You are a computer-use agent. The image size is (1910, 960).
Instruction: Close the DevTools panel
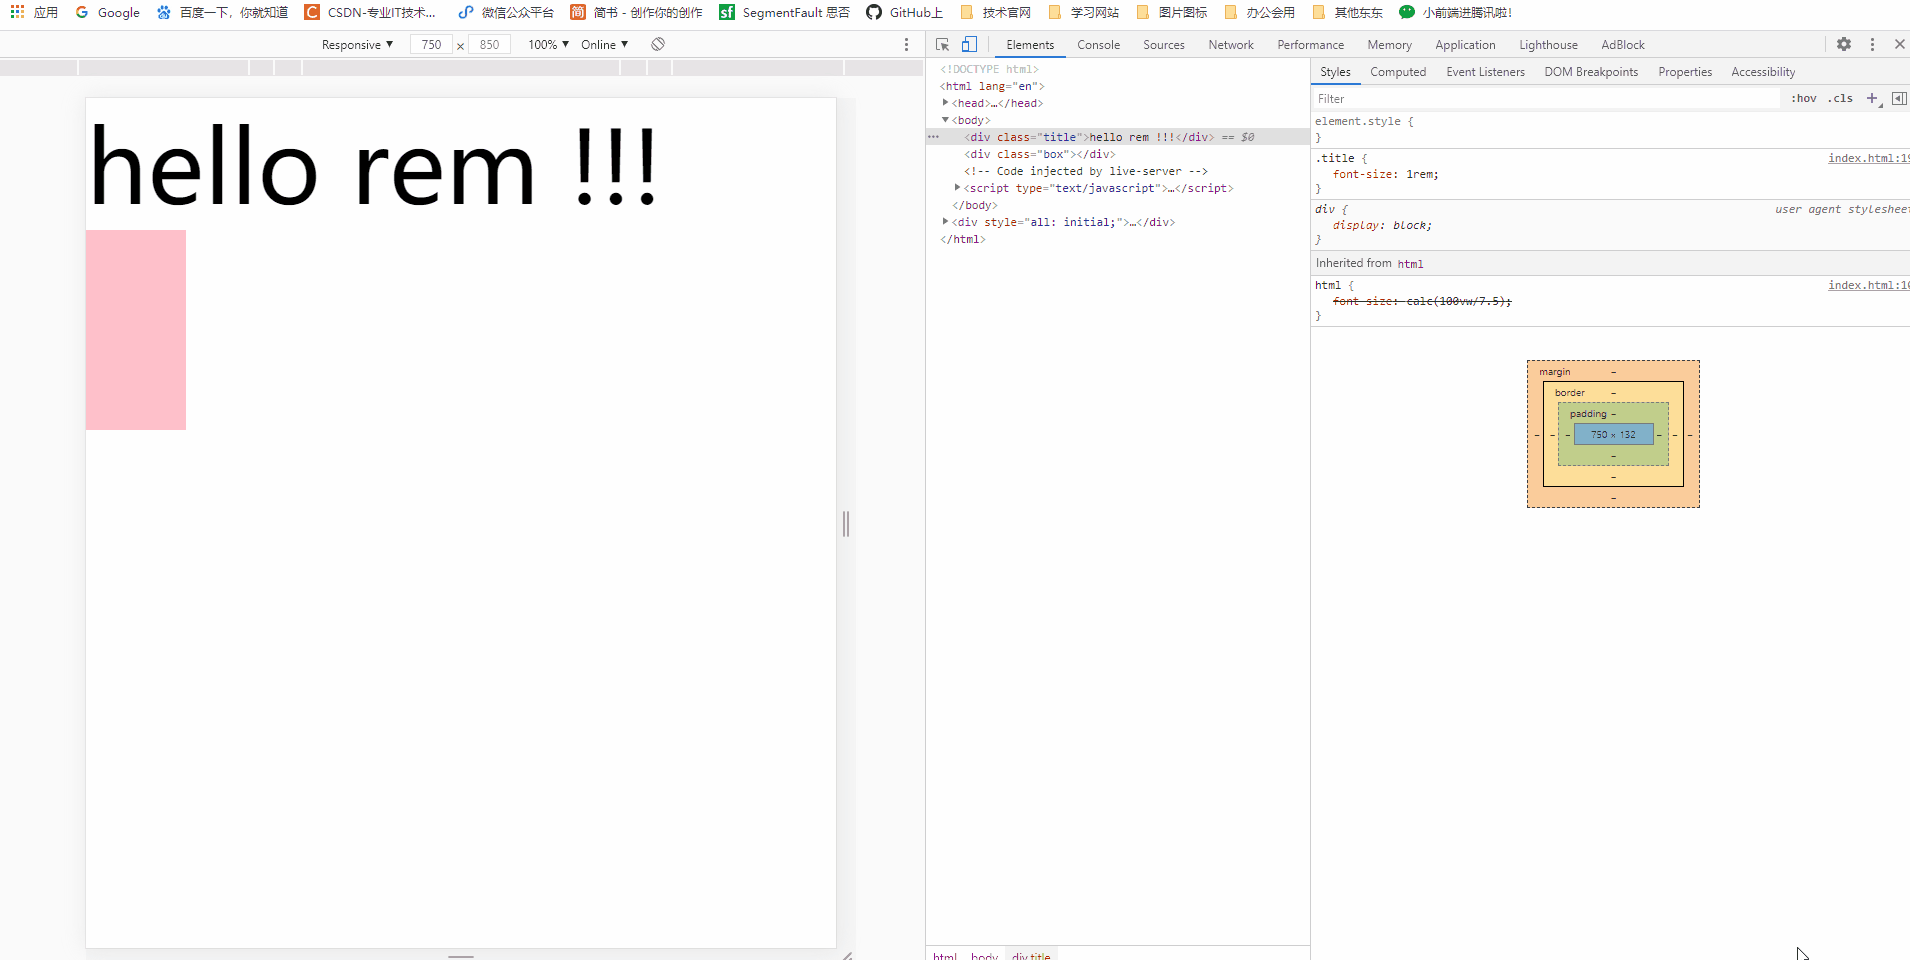[x=1900, y=44]
